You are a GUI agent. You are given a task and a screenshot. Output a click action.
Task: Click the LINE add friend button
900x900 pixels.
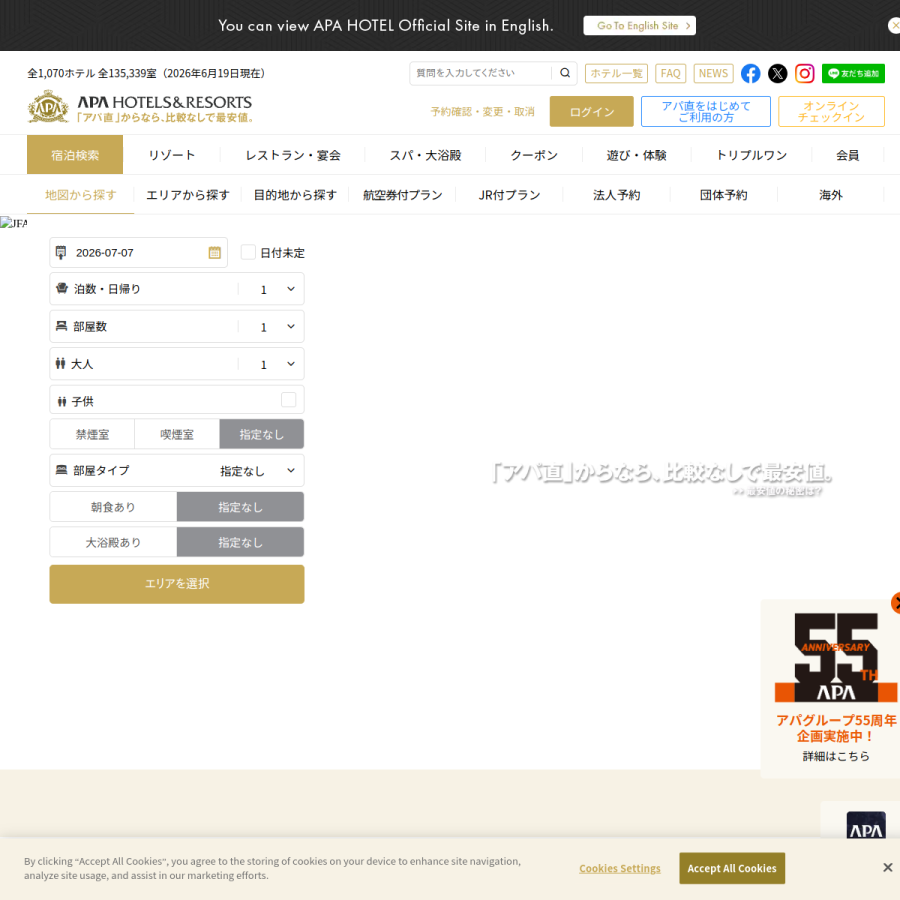(853, 73)
